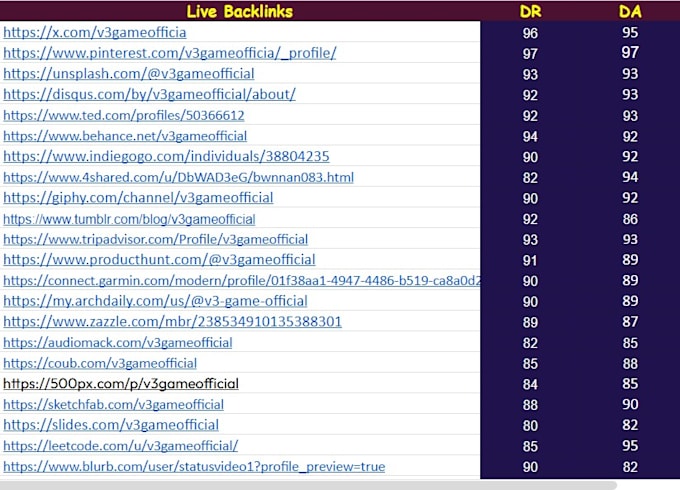Select DA value 97 in Pinterest row
Screen dimensions: 680x490
(x=630, y=52)
